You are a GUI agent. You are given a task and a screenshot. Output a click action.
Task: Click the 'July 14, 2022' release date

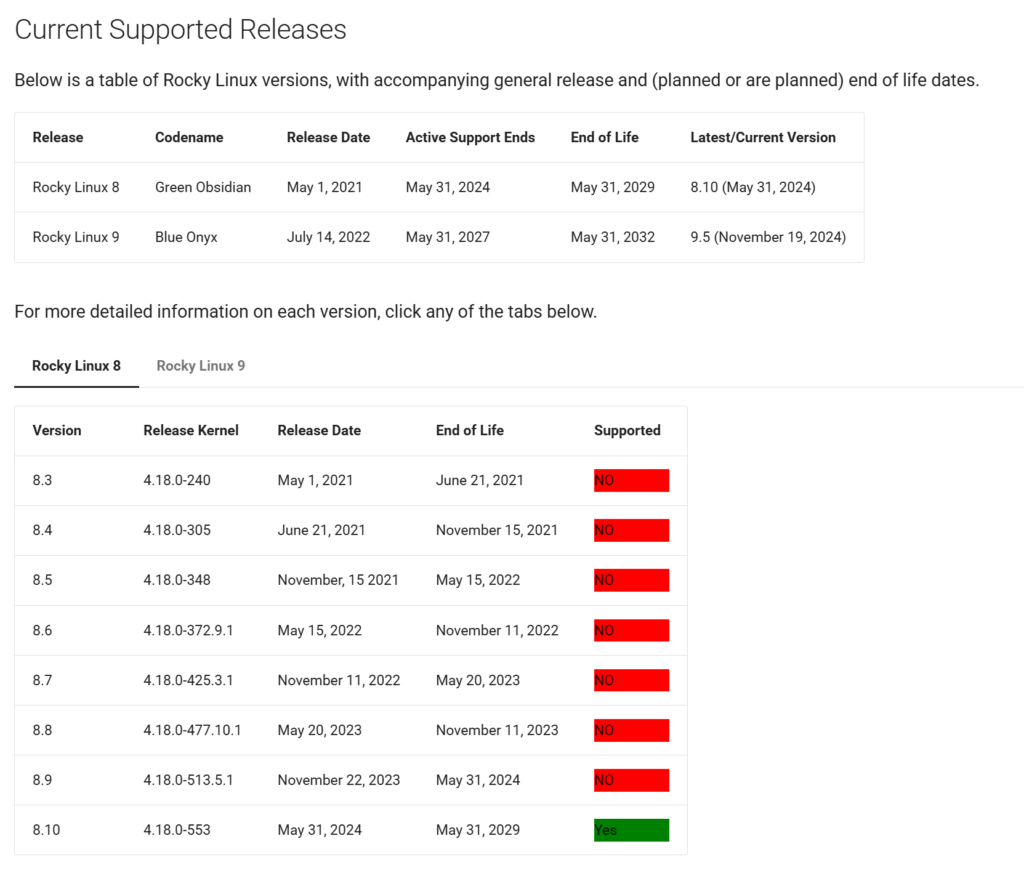point(328,237)
